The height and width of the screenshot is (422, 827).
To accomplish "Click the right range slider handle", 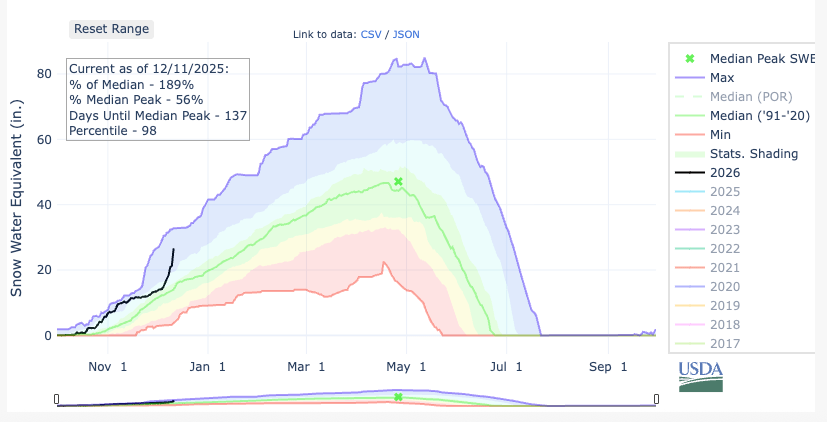I will pos(656,399).
